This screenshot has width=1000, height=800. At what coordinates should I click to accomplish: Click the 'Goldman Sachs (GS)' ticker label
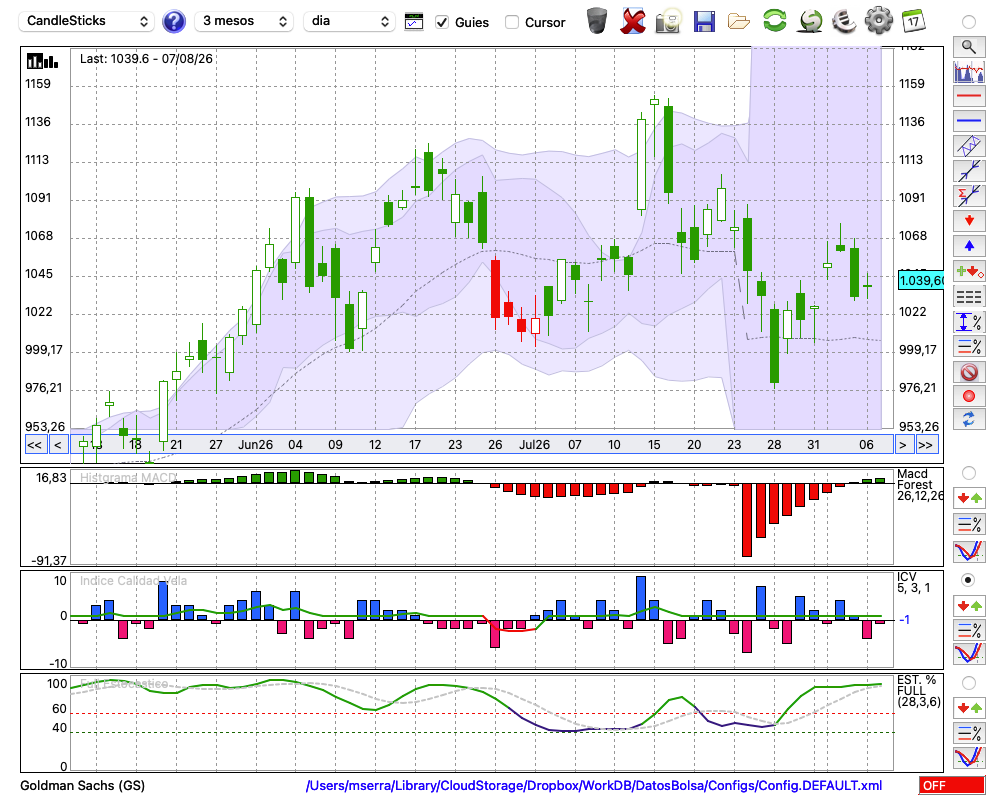[82, 785]
